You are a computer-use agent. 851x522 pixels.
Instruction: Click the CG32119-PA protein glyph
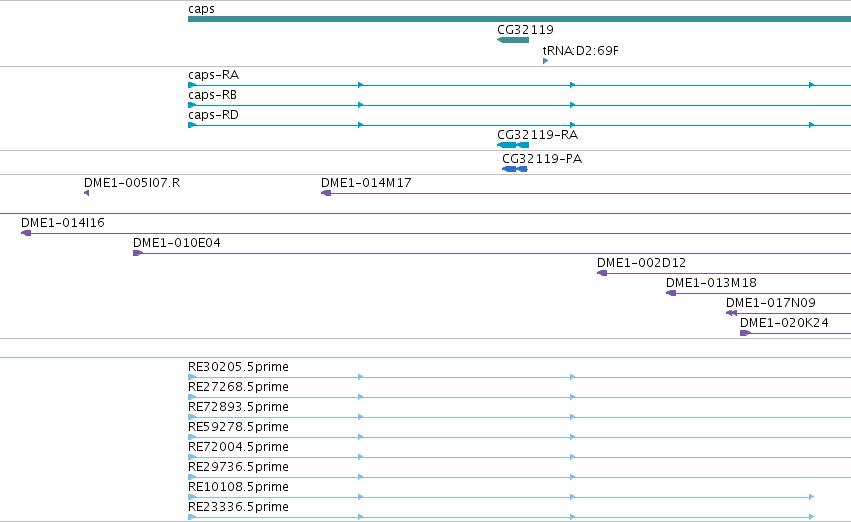[515, 169]
